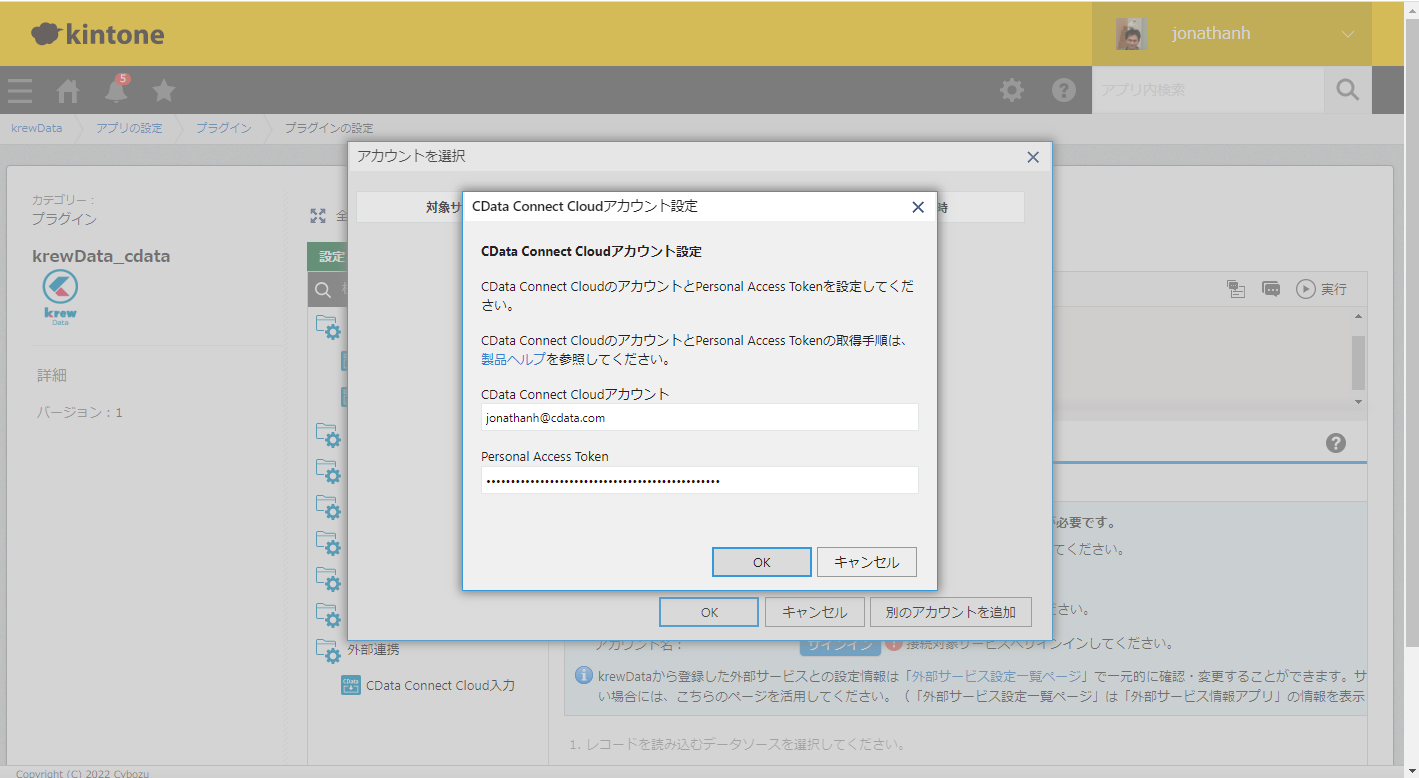Click OK in アカウントを選択 dialog
1419x778 pixels.
709,612
